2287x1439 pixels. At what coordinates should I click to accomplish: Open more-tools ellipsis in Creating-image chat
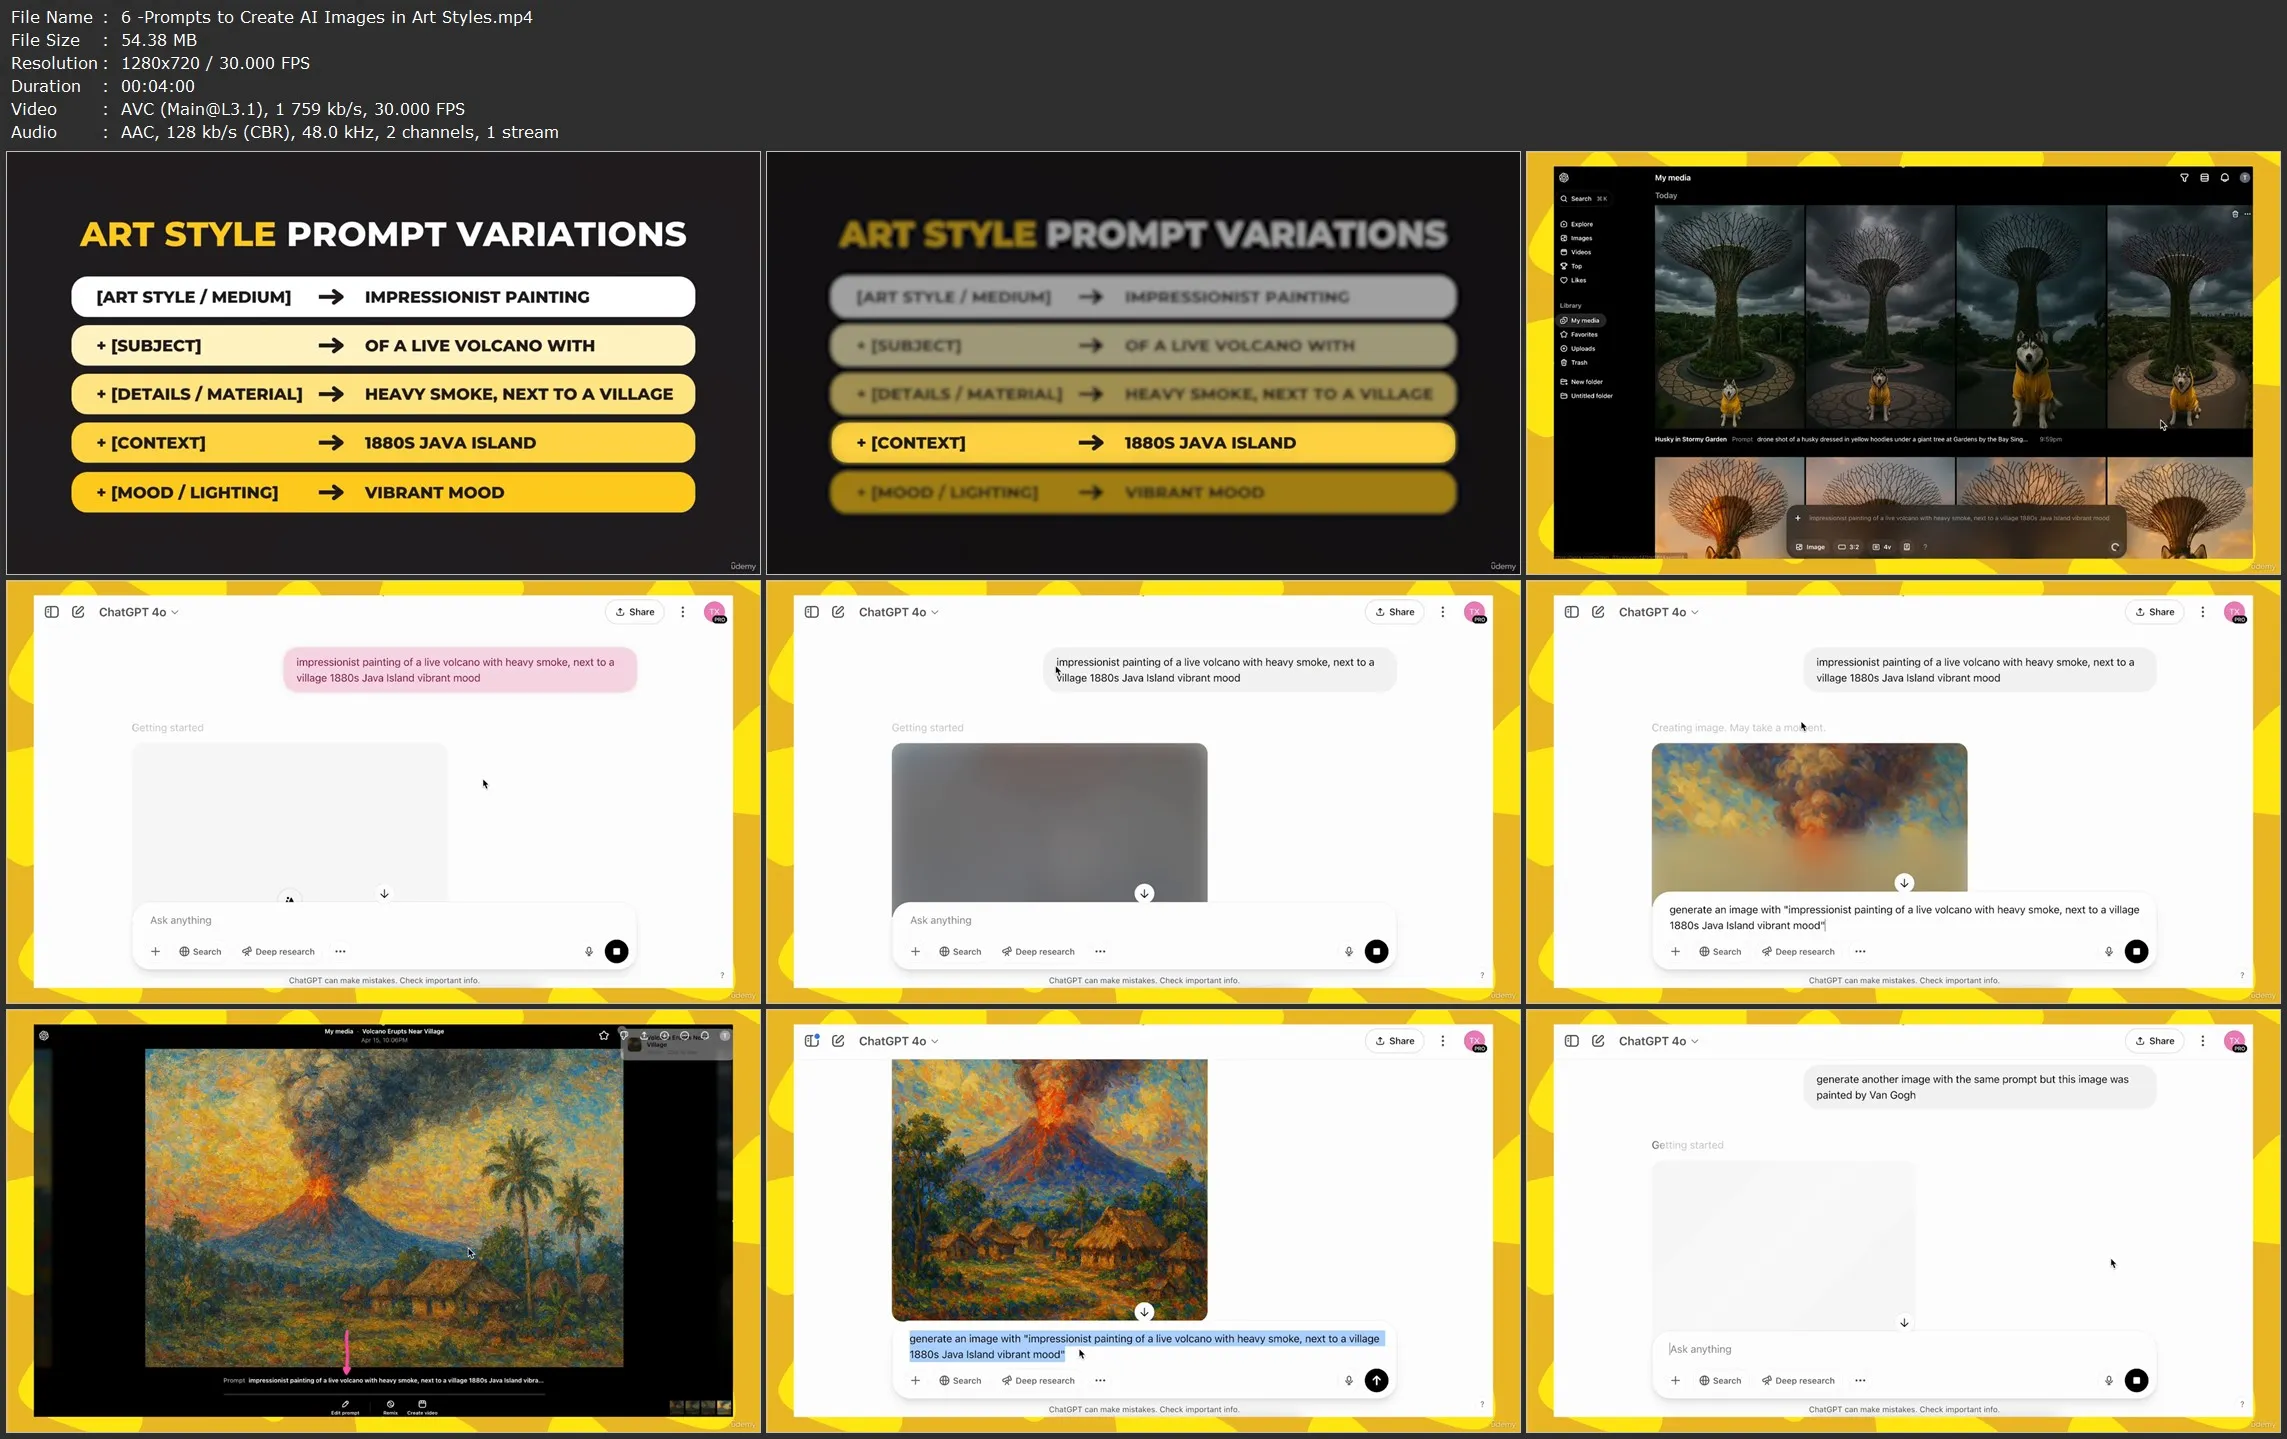pos(1860,951)
